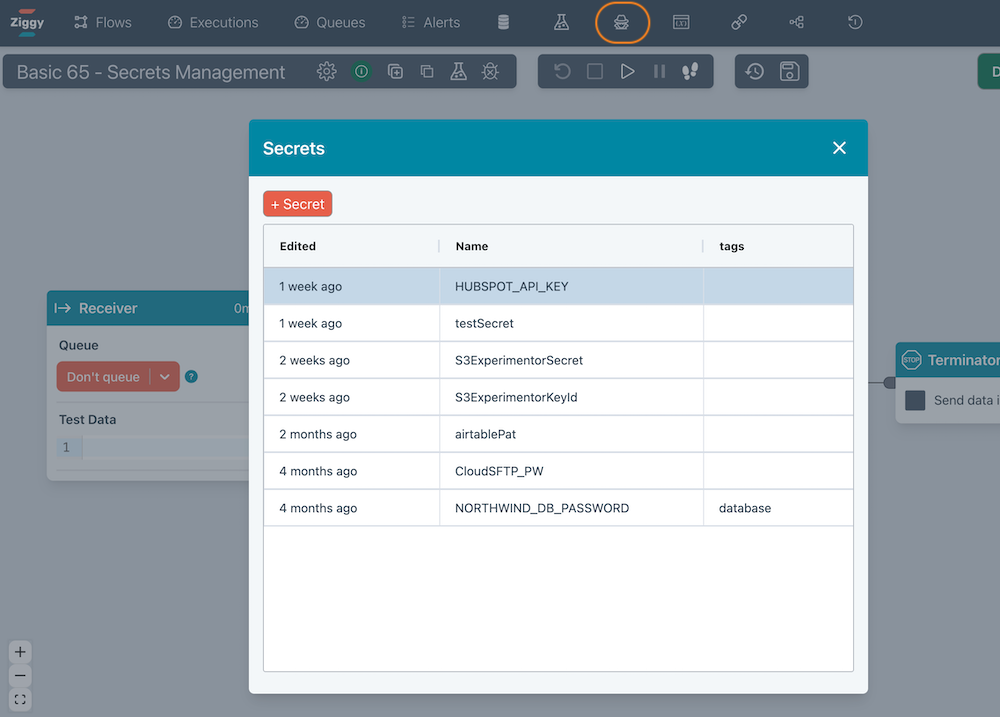Click the link chain icon in navbar

pyautogui.click(x=739, y=22)
